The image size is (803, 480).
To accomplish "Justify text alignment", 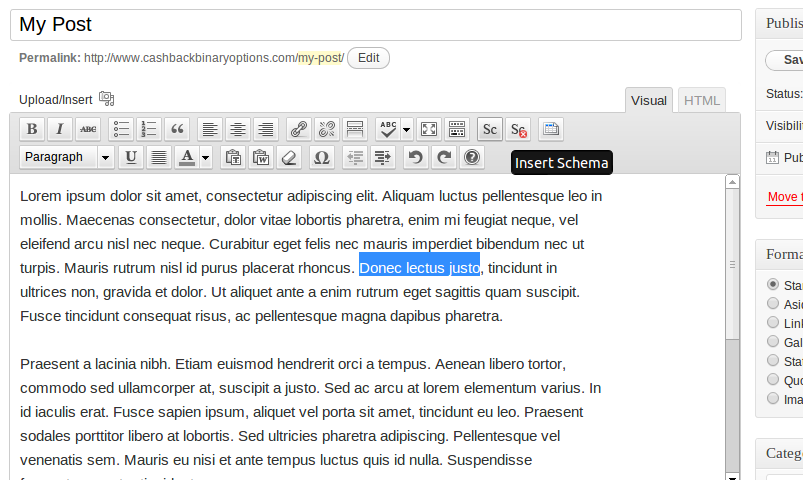I will (159, 157).
